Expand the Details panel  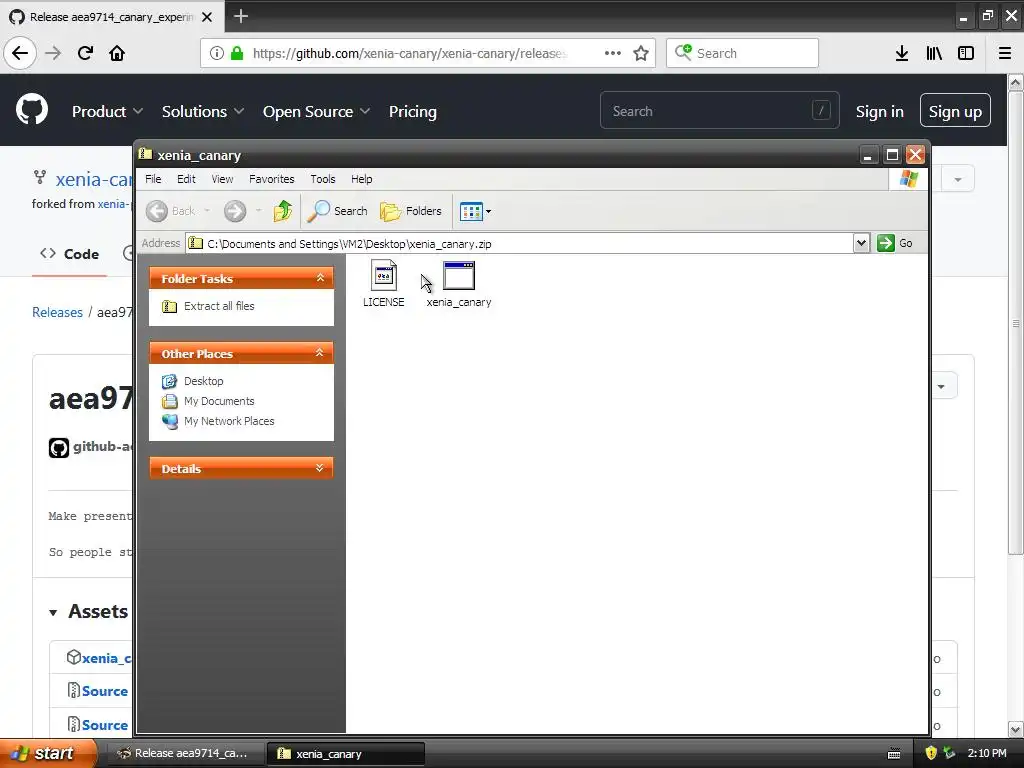(x=320, y=468)
